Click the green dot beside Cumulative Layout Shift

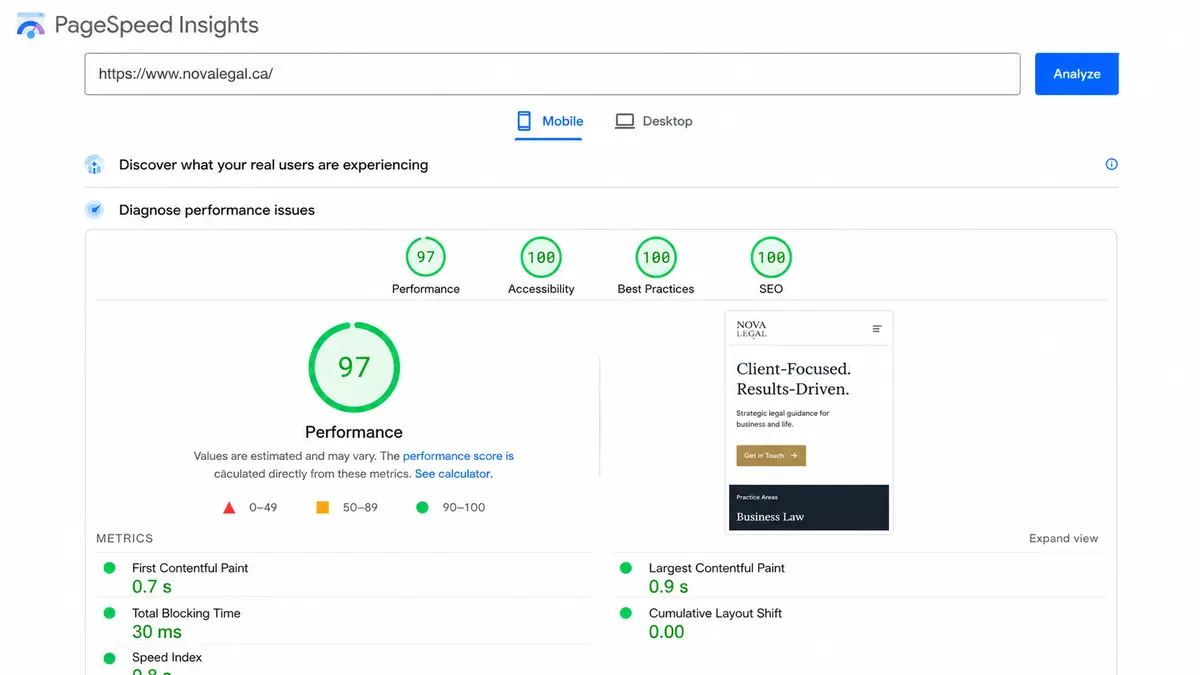(x=626, y=613)
